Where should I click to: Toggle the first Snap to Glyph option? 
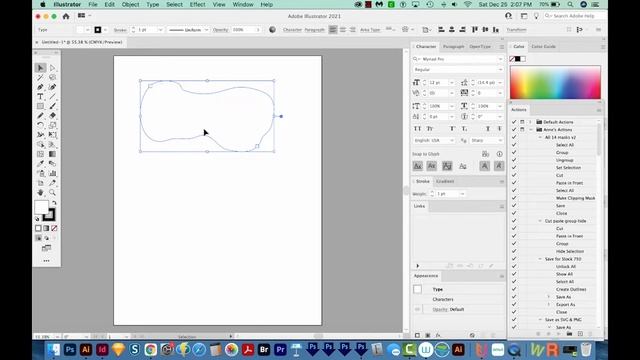(x=418, y=166)
